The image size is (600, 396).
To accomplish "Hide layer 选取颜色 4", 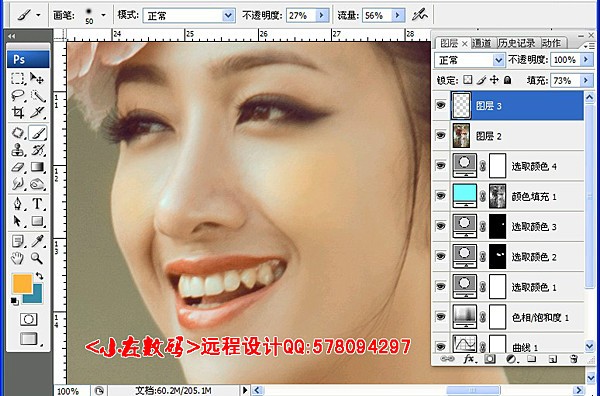I will (441, 165).
